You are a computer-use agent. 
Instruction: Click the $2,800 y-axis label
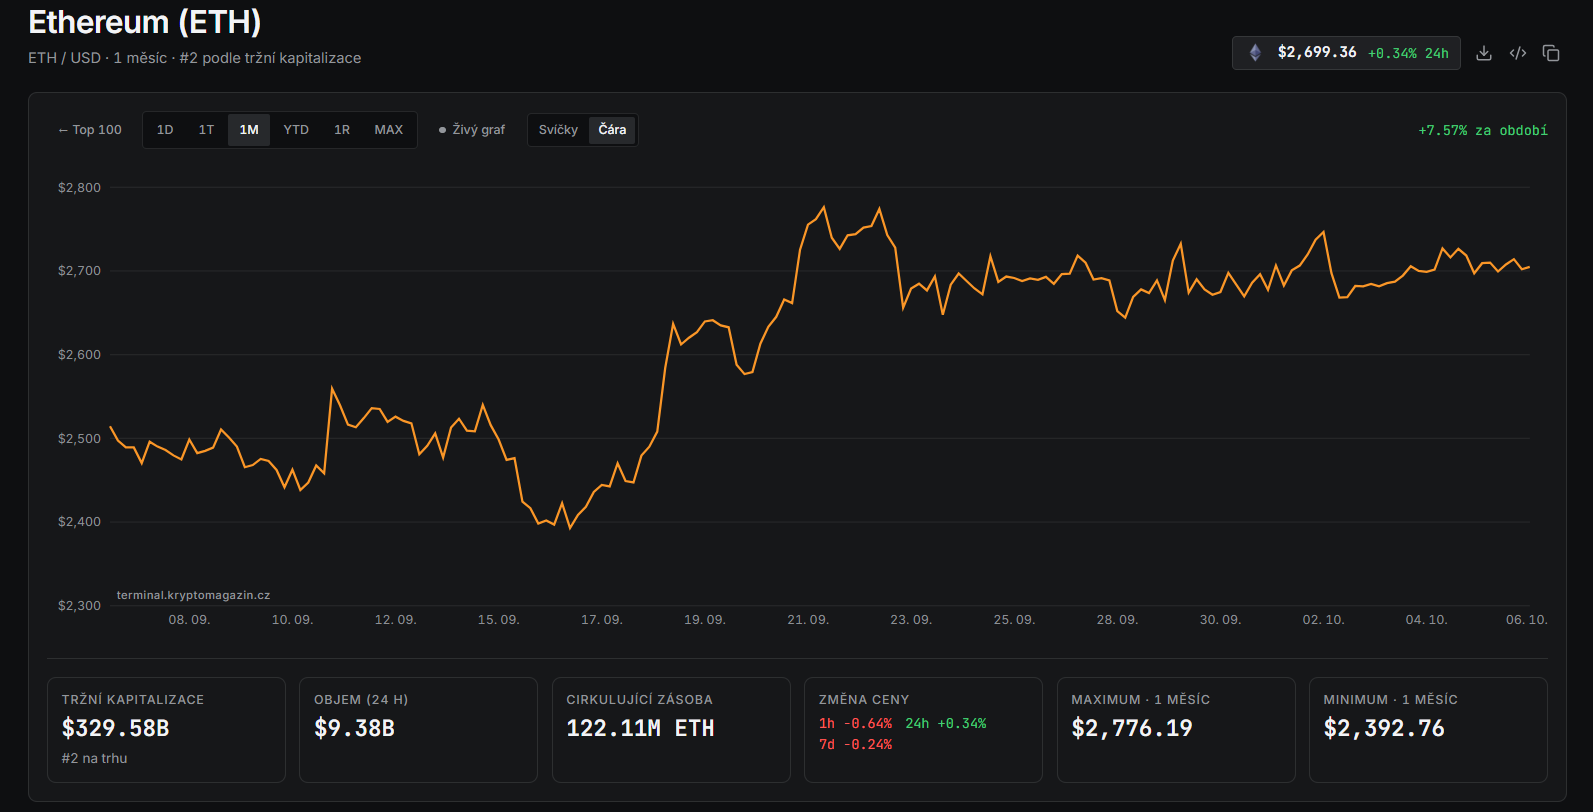point(79,187)
